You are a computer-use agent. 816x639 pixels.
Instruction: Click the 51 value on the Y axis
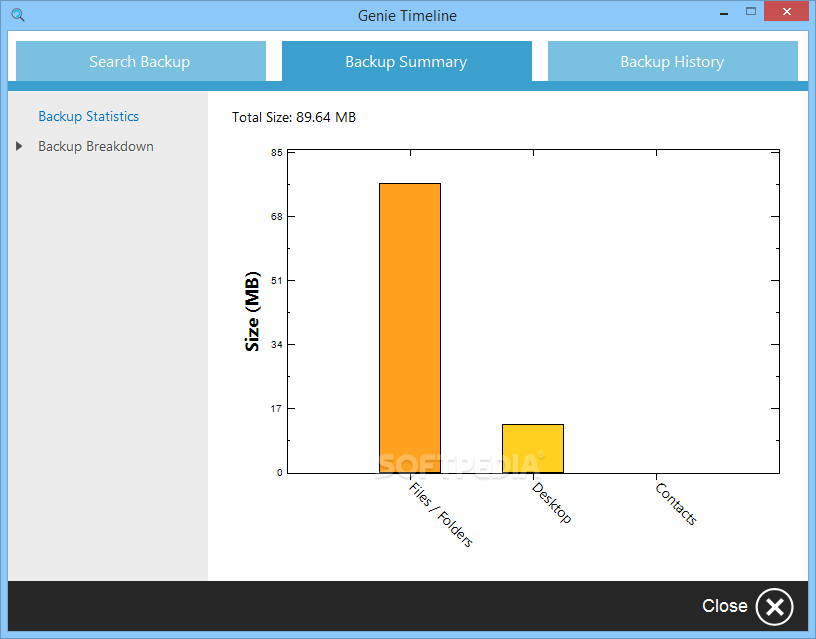277,280
